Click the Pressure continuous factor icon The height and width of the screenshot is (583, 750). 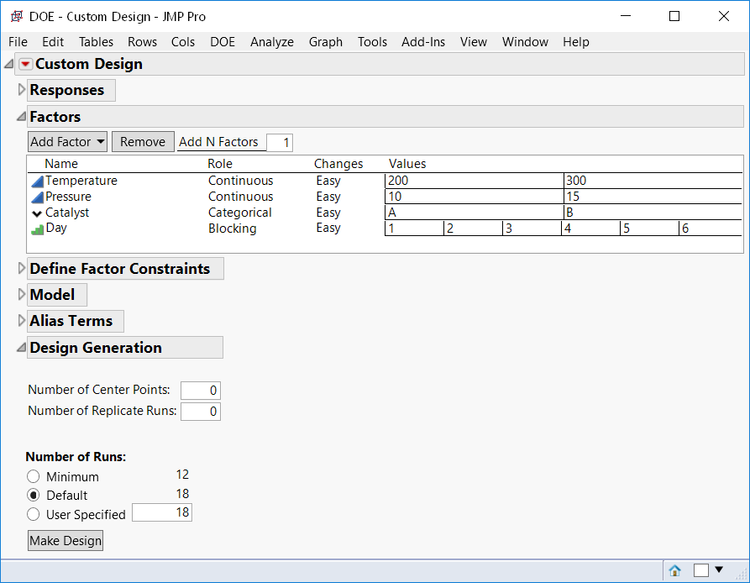click(37, 197)
